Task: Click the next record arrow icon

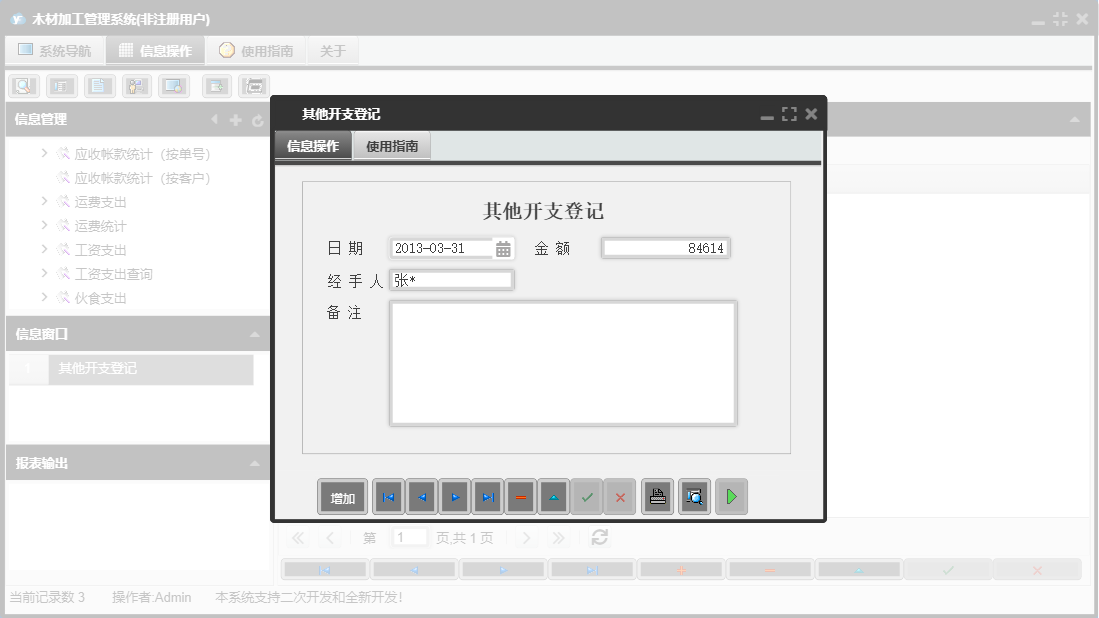Action: [454, 496]
